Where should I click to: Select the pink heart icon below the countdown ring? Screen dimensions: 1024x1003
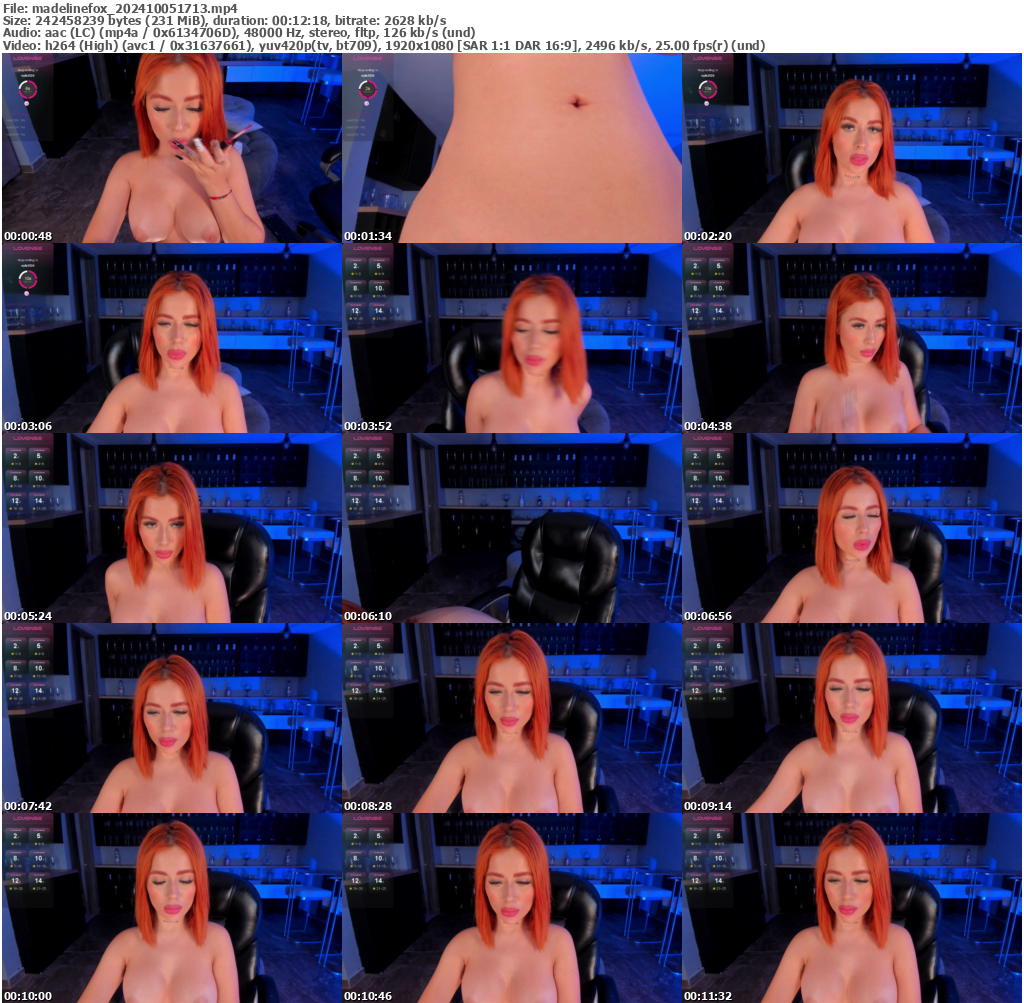coord(27,103)
